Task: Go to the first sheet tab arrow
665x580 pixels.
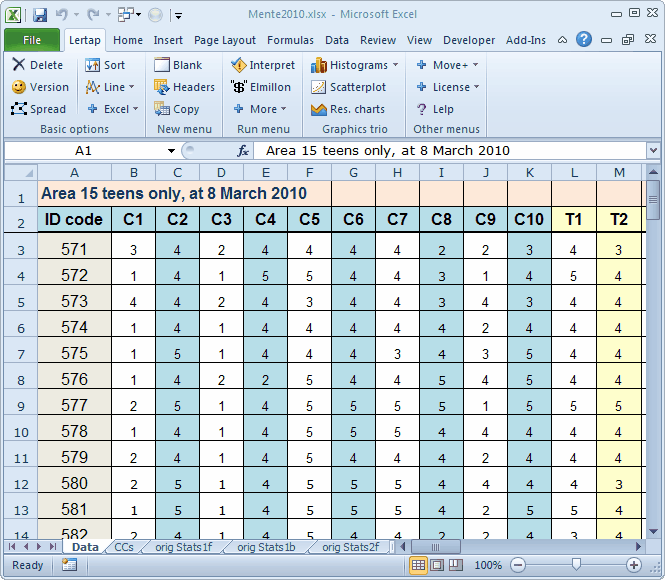Action: (12, 547)
